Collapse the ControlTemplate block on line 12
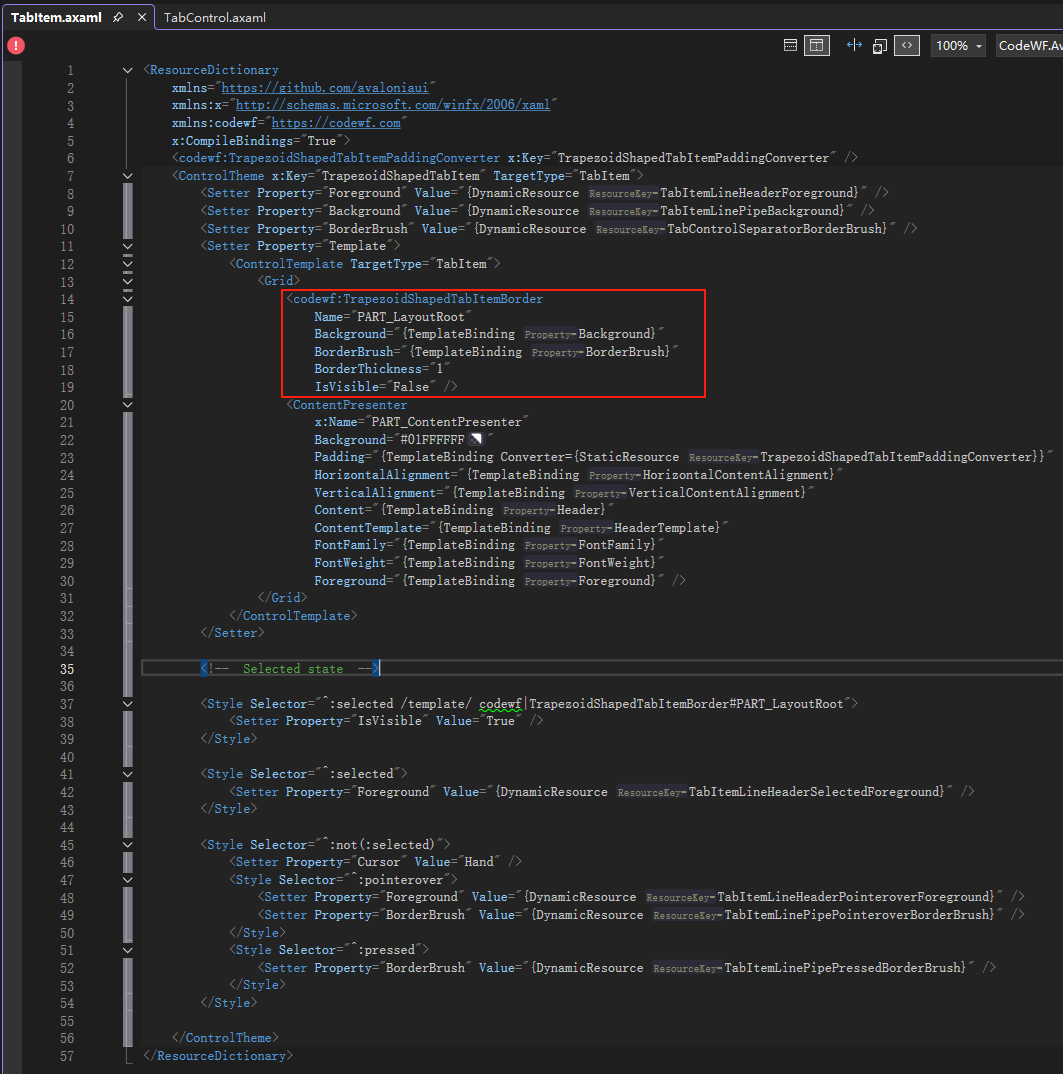The width and height of the screenshot is (1063, 1074). pos(127,264)
